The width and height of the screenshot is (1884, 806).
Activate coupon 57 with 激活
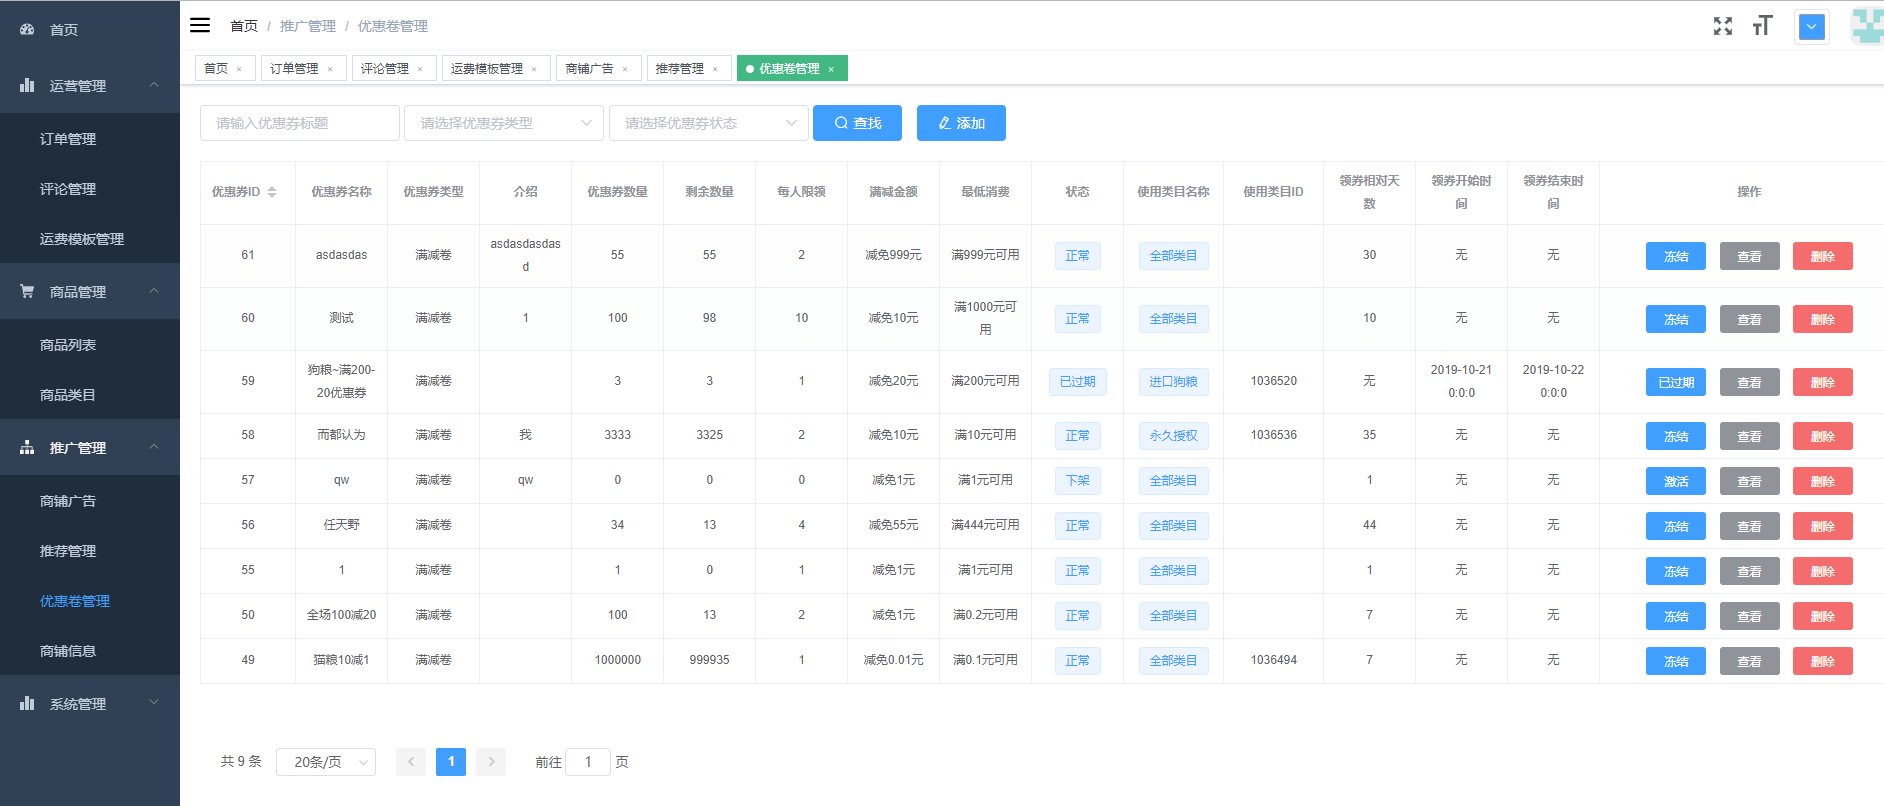tap(1676, 481)
